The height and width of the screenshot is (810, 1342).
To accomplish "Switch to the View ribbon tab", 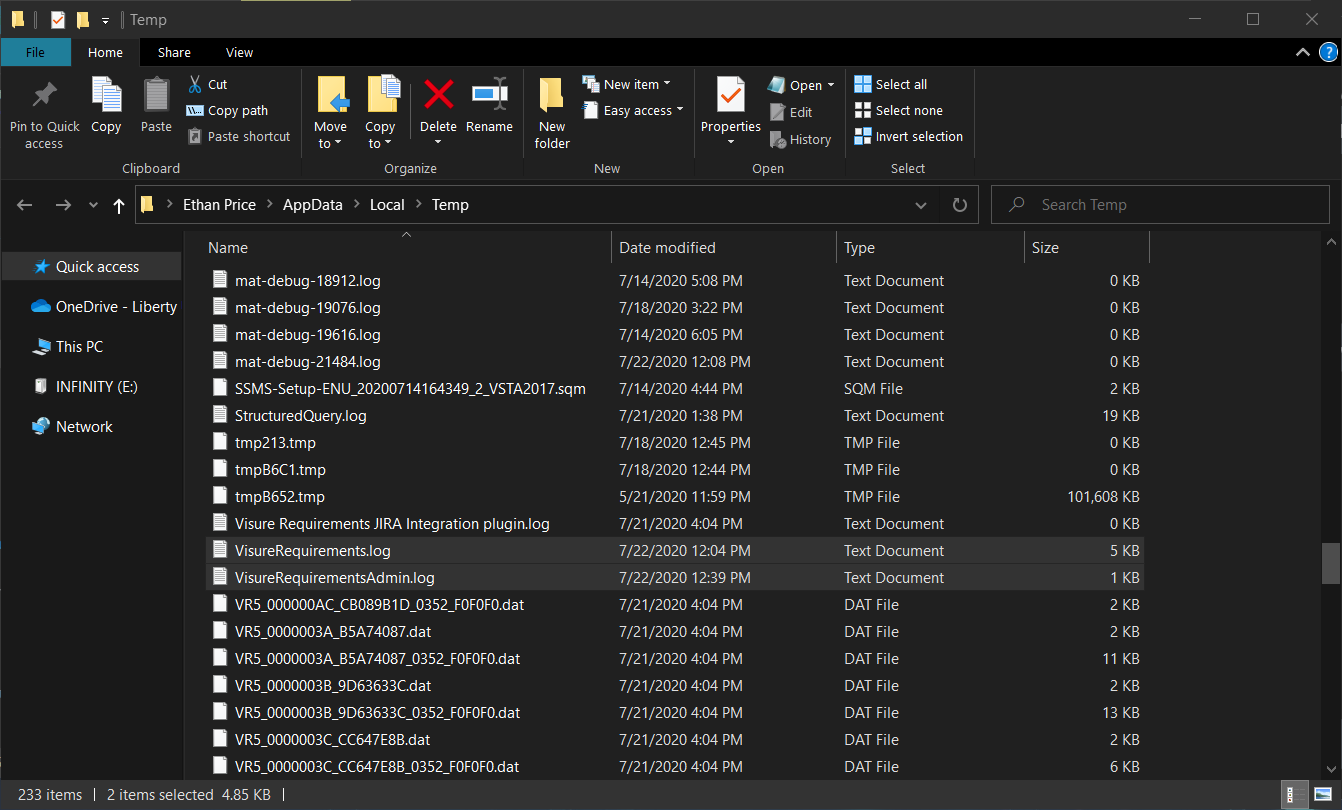I will tap(239, 53).
